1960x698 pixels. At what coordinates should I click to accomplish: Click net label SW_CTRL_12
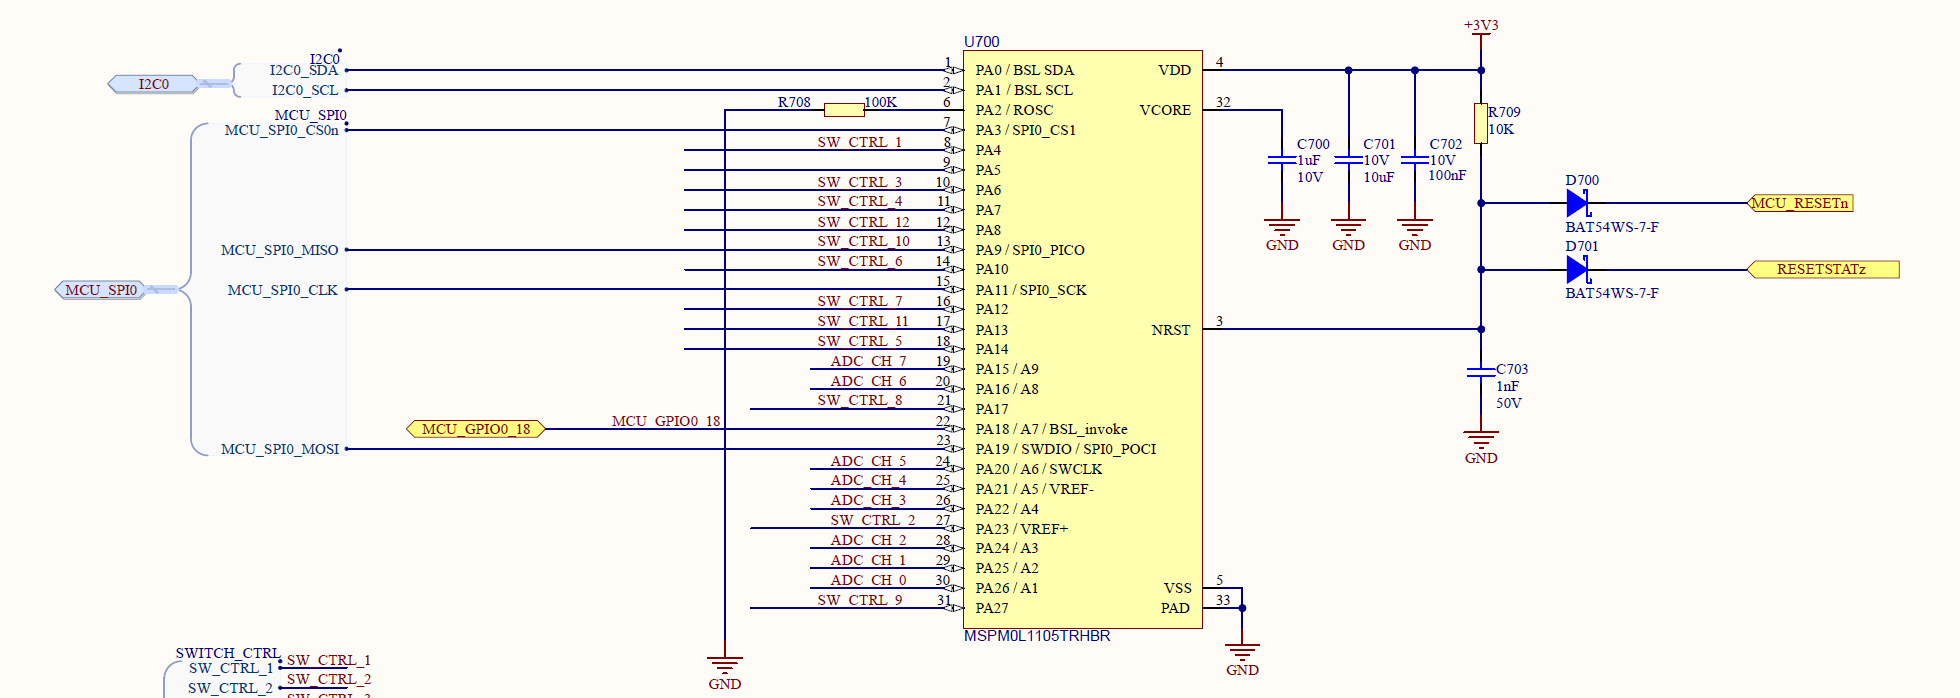[x=863, y=222]
